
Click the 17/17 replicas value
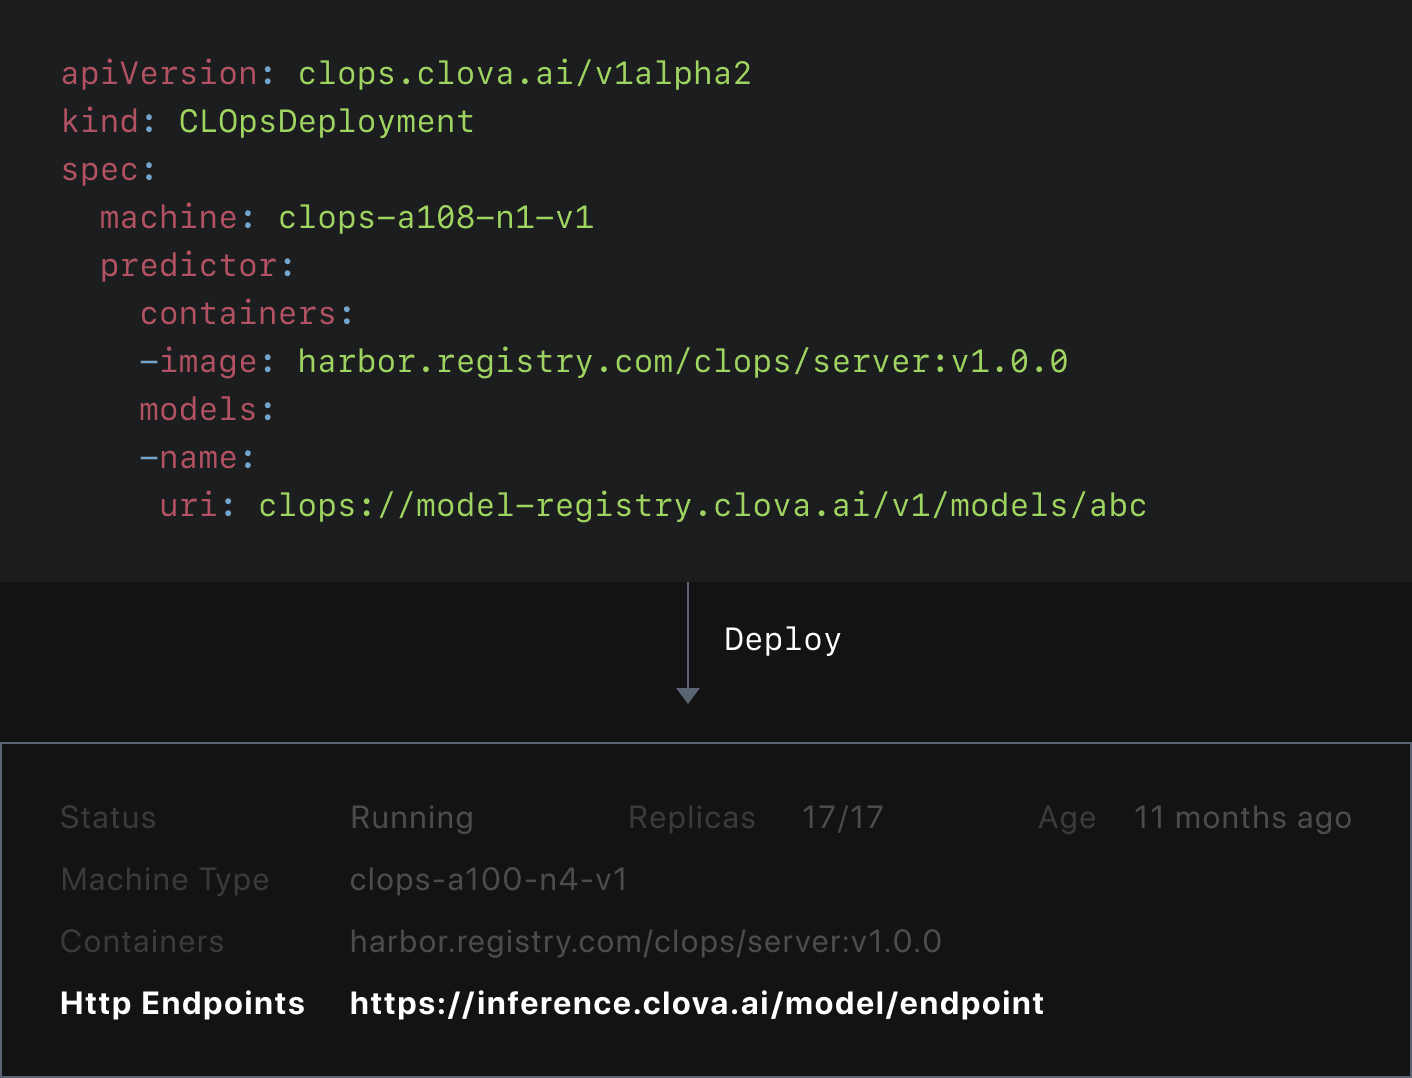pyautogui.click(x=843, y=818)
